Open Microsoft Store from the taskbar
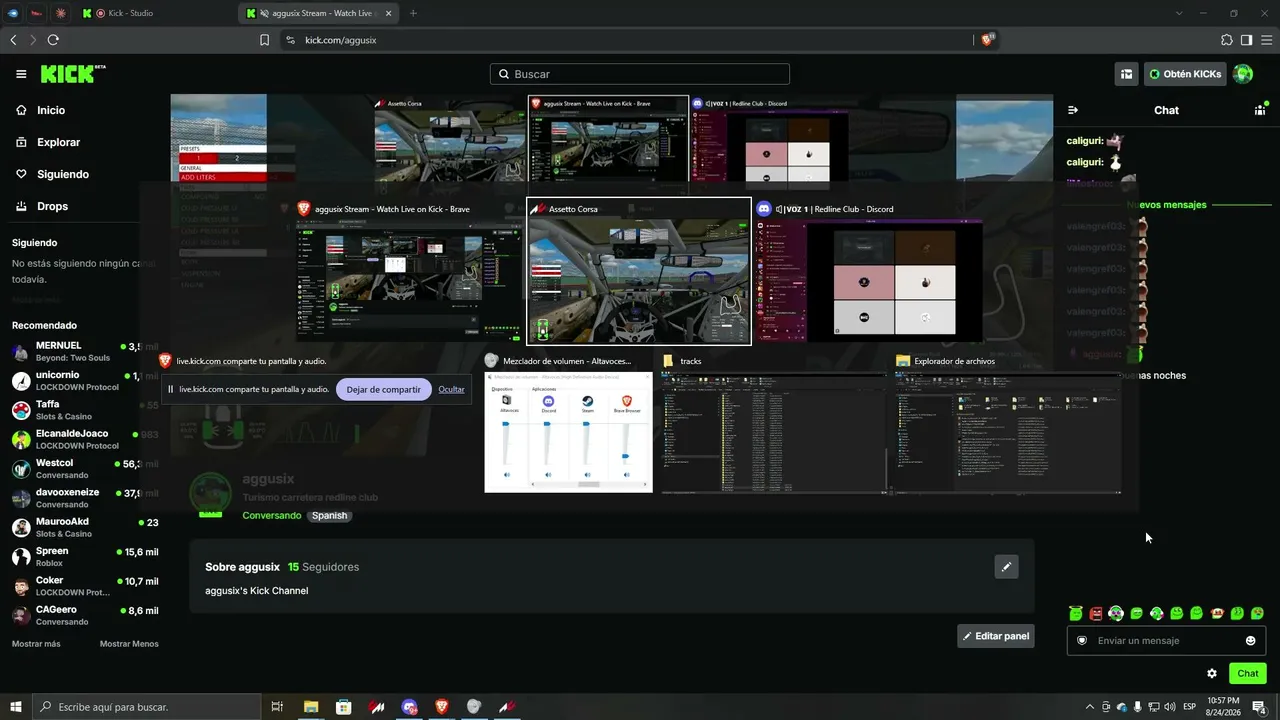Viewport: 1280px width, 720px height. pos(344,707)
